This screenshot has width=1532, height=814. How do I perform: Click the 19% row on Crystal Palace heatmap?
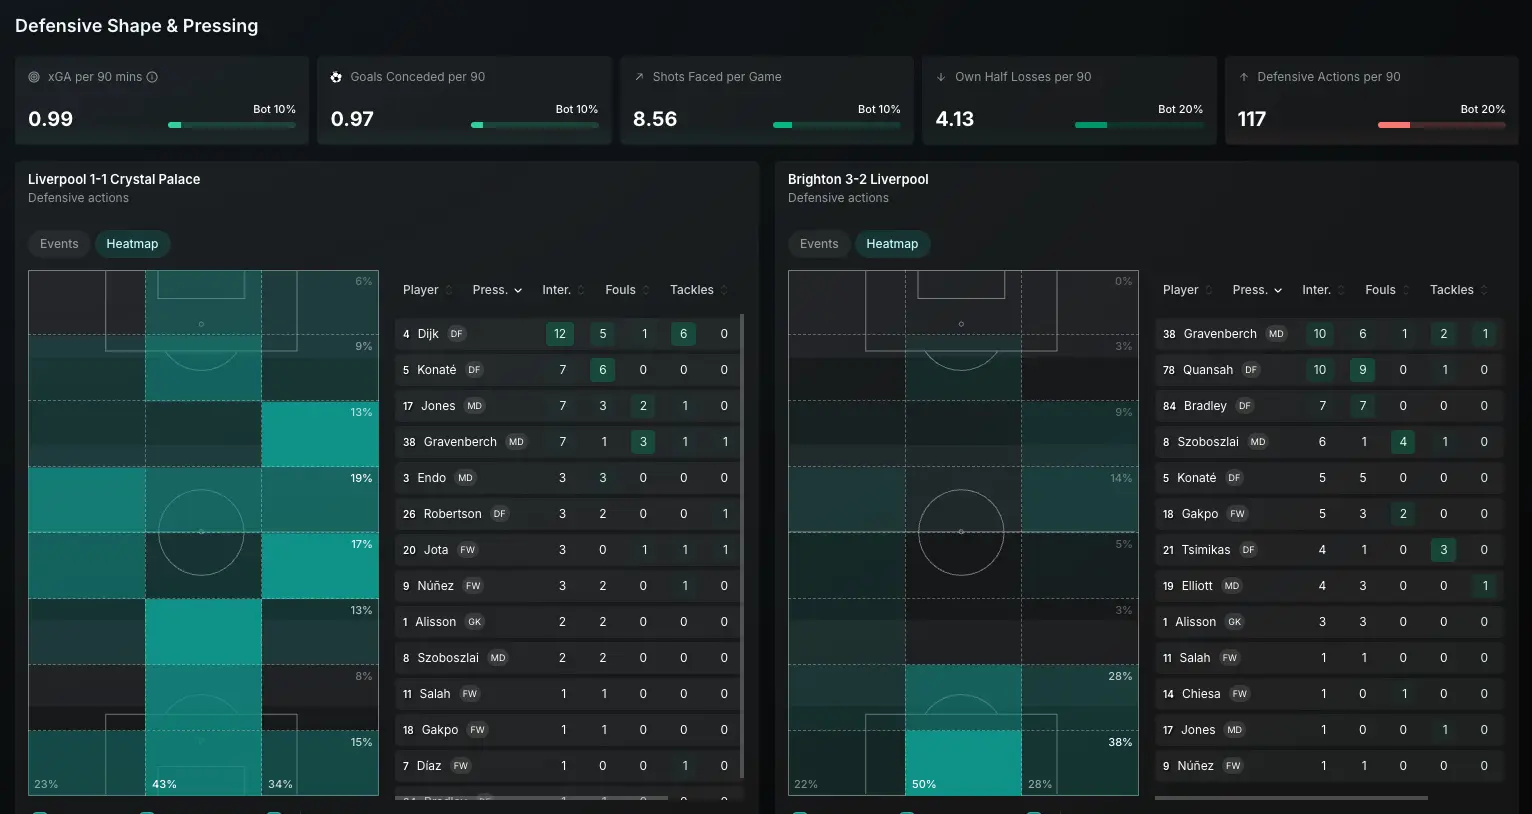(x=203, y=500)
